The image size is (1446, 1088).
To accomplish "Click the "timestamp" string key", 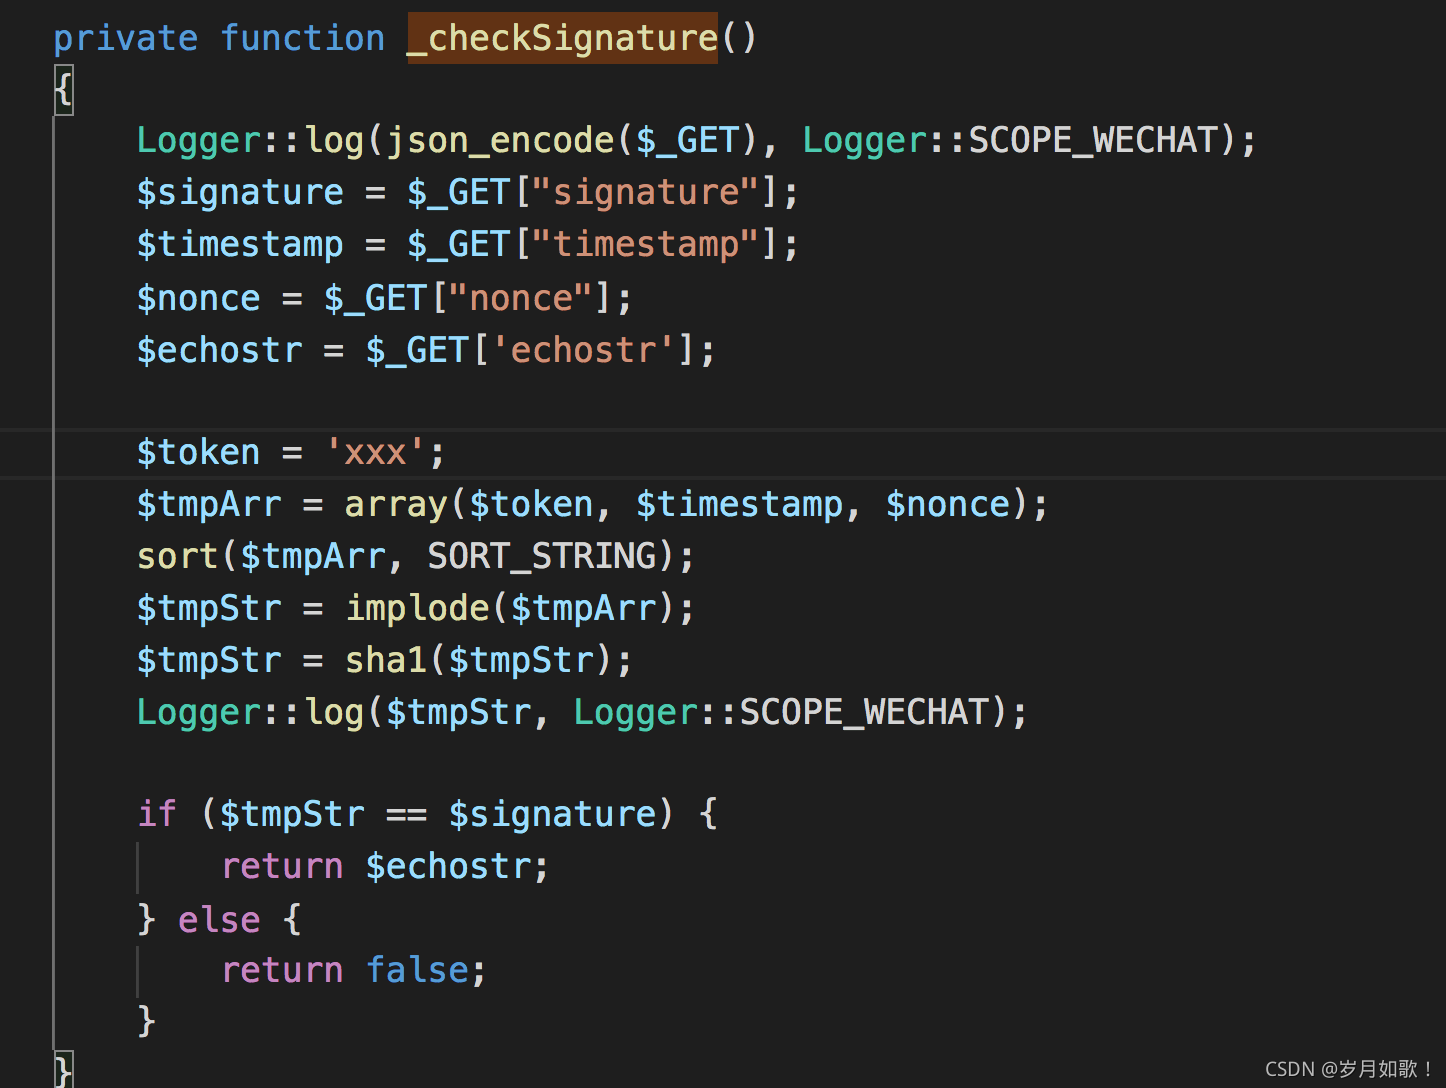I will (646, 244).
